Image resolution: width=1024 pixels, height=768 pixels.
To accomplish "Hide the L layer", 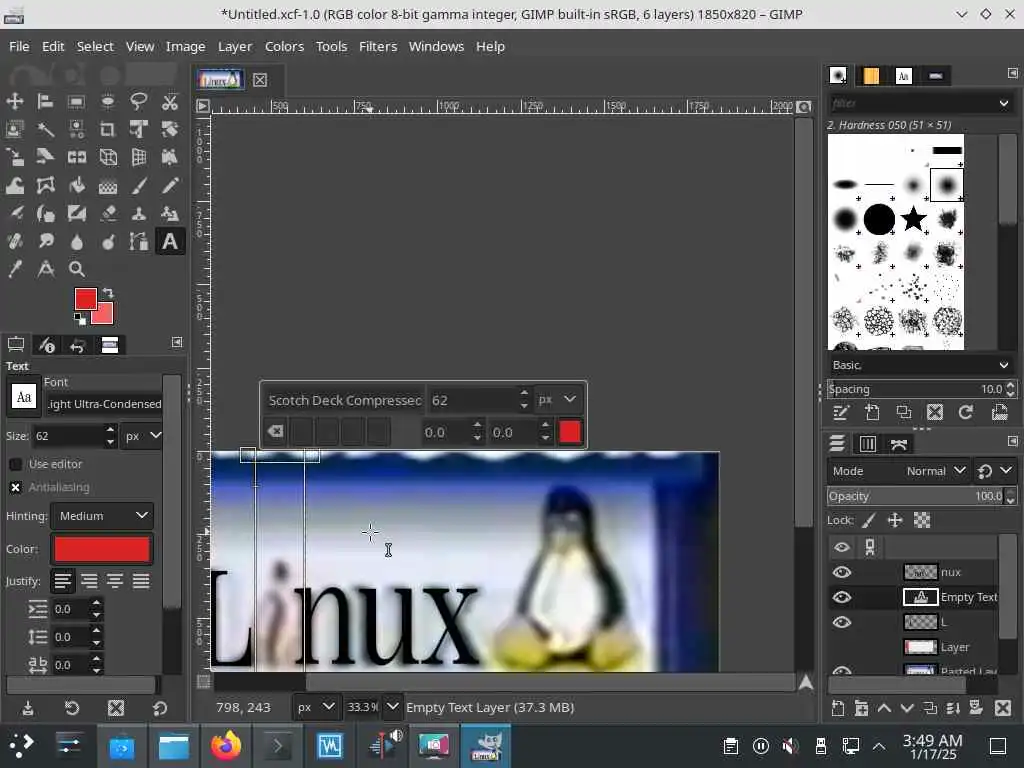I will point(842,622).
